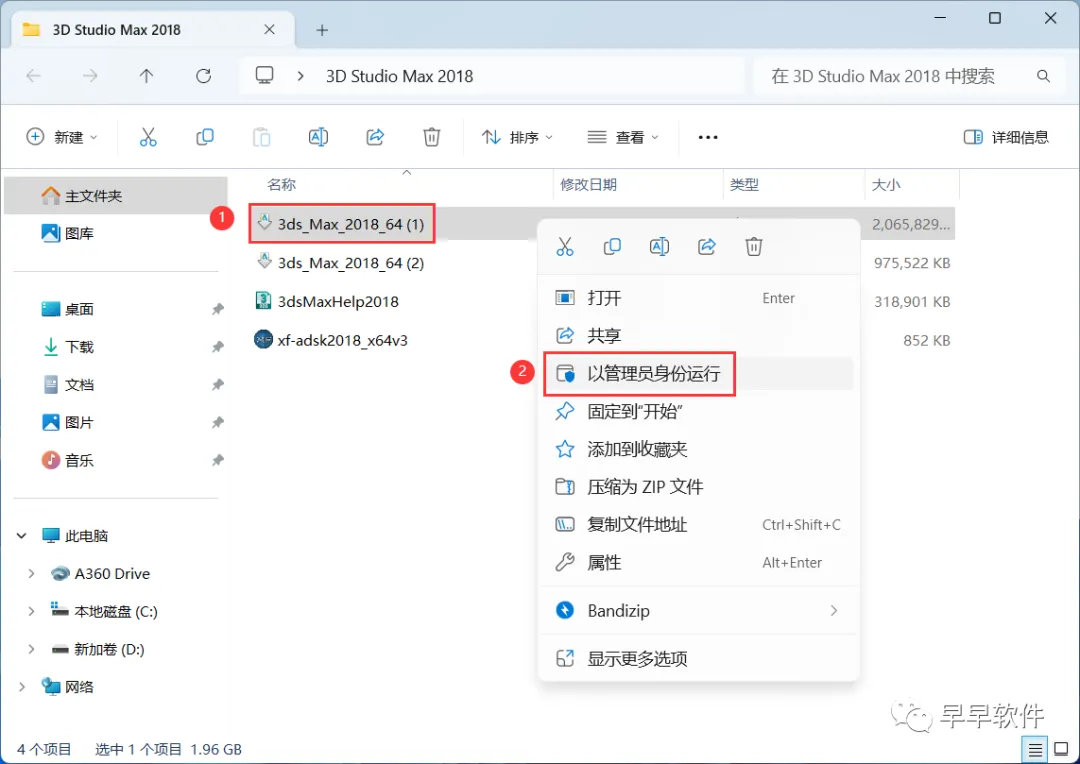The width and height of the screenshot is (1080, 764).
Task: Go forward with the right arrow
Action: click(90, 76)
